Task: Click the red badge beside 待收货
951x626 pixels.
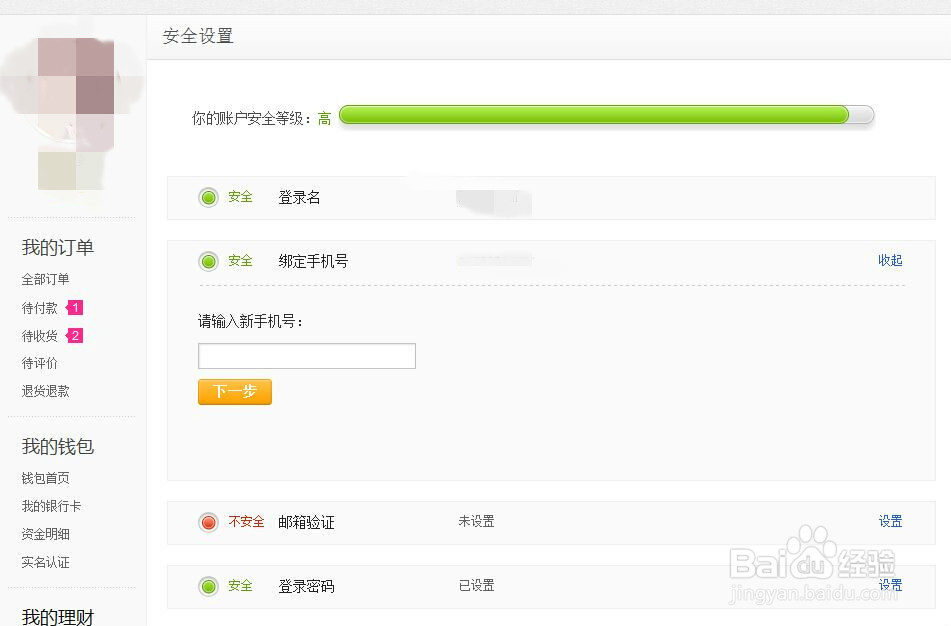Action: coord(77,335)
